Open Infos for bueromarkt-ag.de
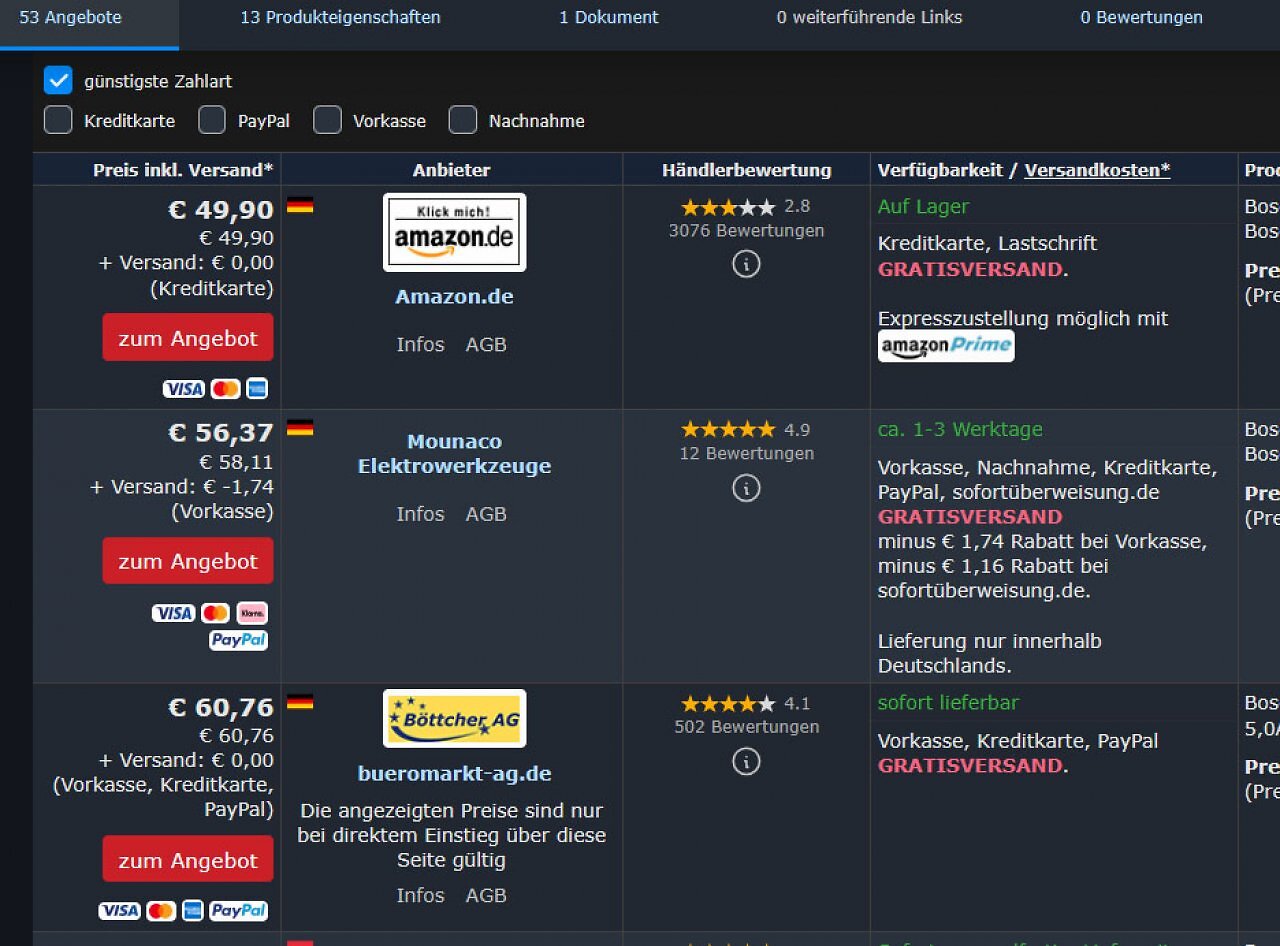1280x946 pixels. [420, 895]
